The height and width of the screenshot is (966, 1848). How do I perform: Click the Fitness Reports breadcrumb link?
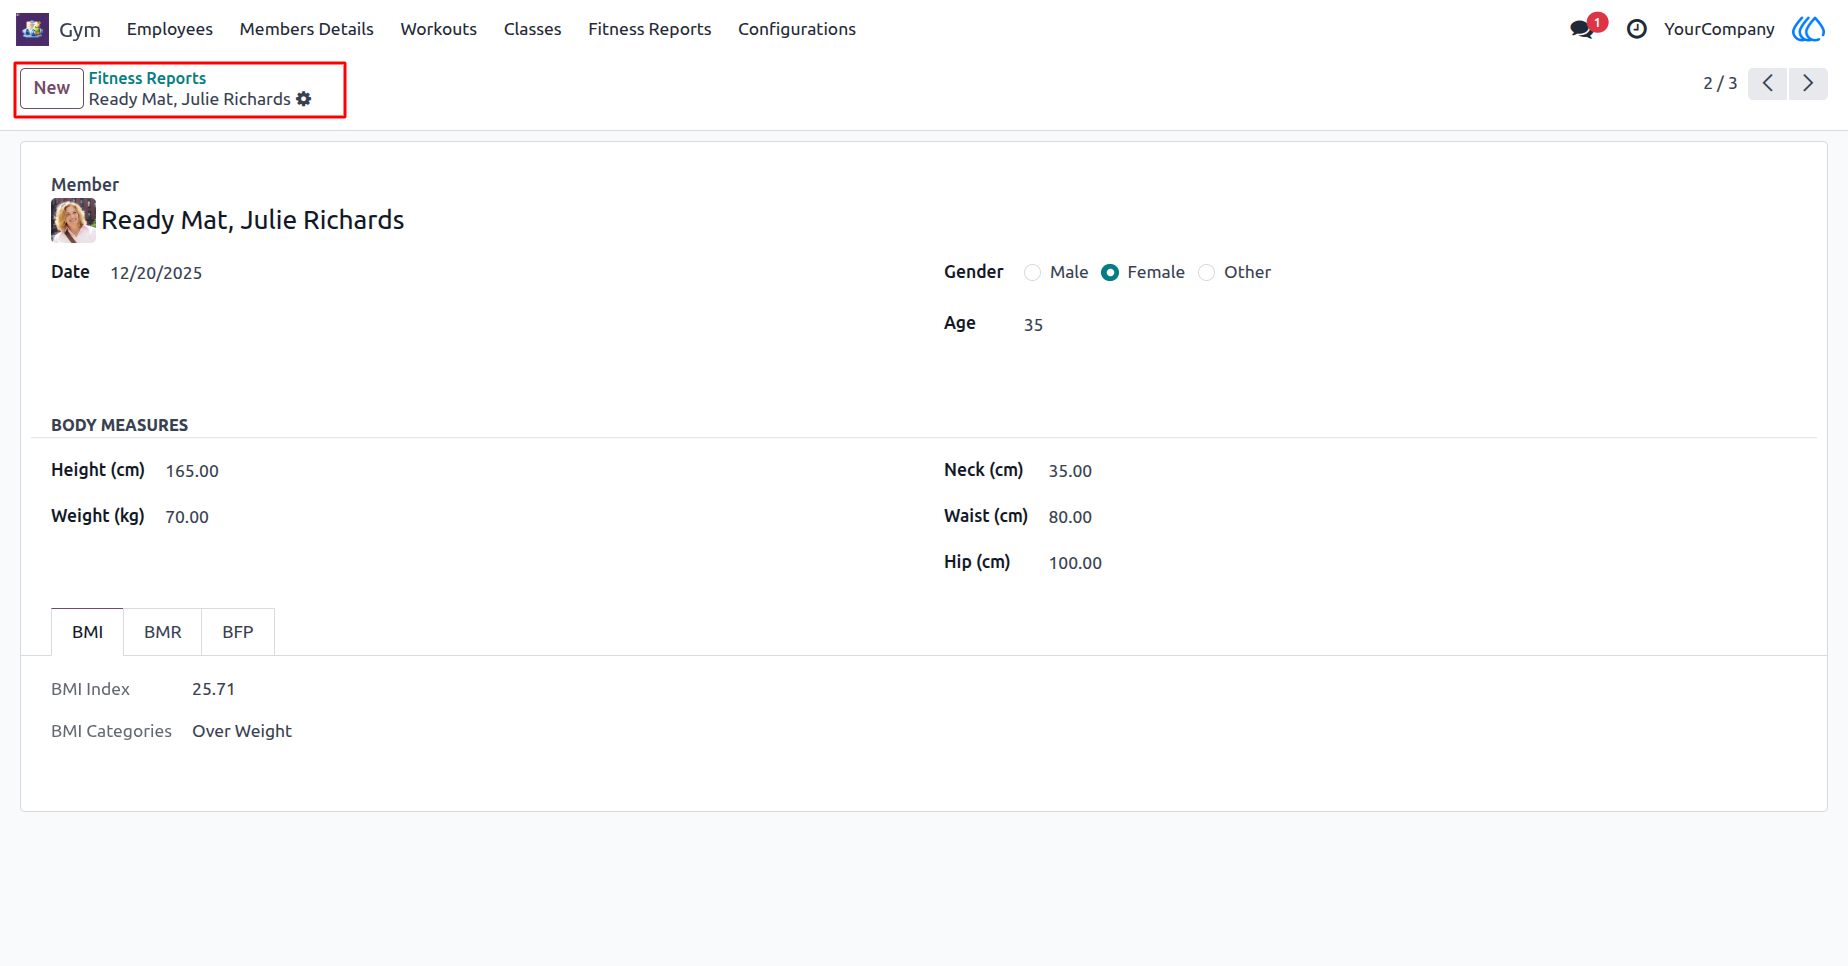click(x=147, y=78)
